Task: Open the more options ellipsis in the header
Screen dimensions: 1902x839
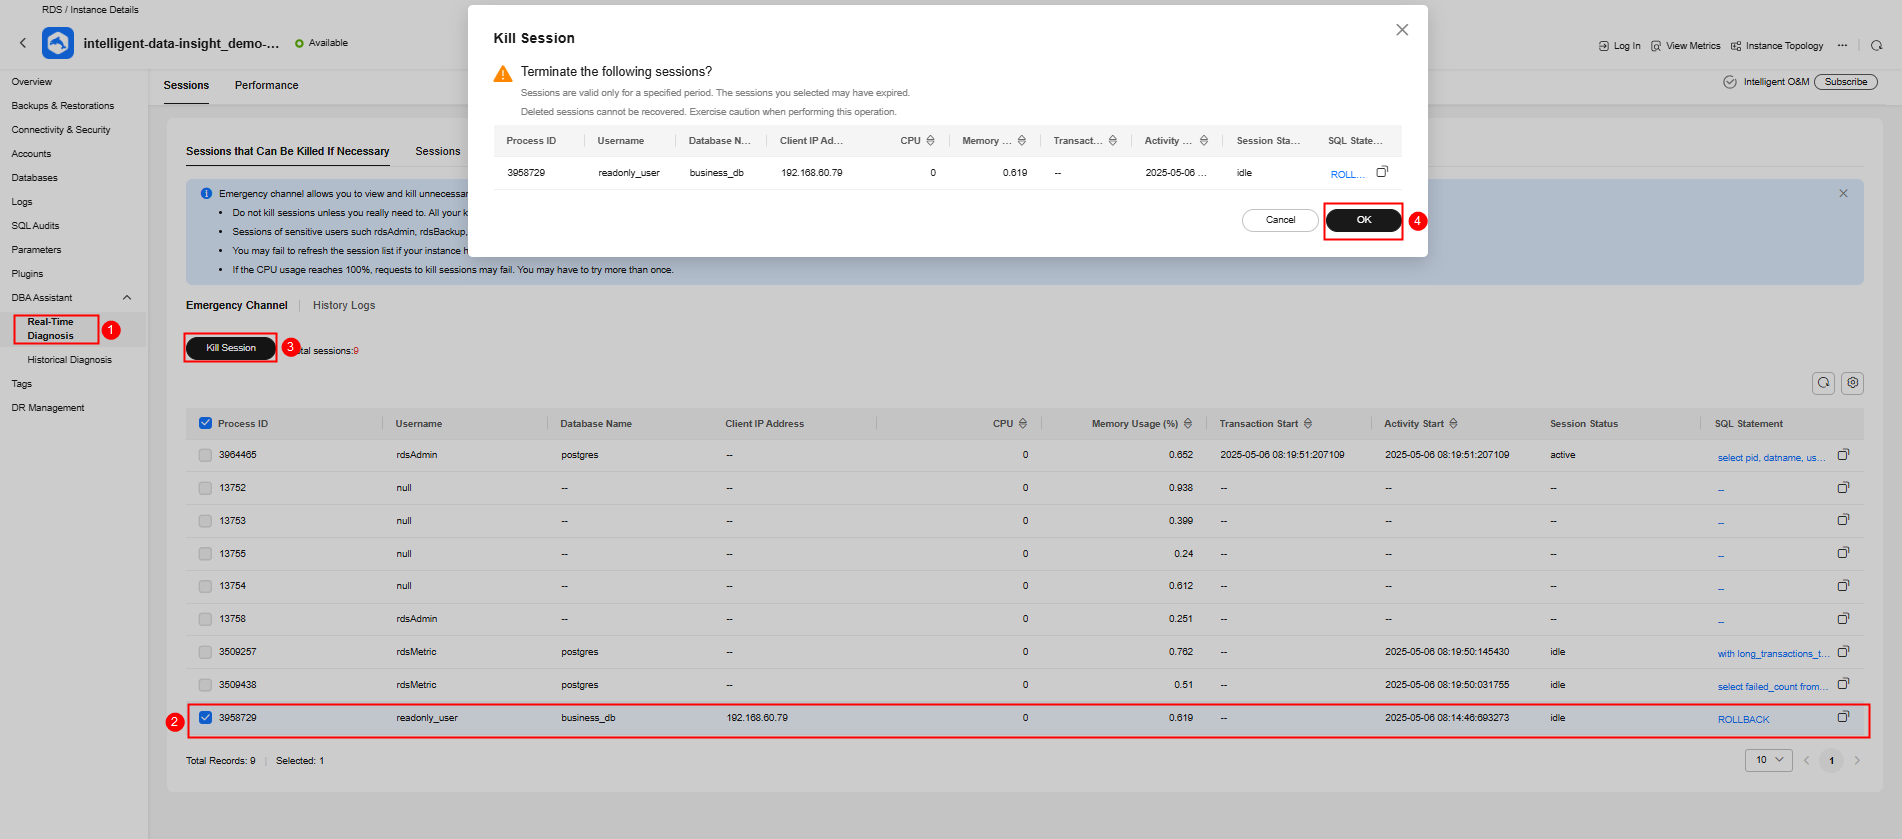Action: click(1842, 45)
